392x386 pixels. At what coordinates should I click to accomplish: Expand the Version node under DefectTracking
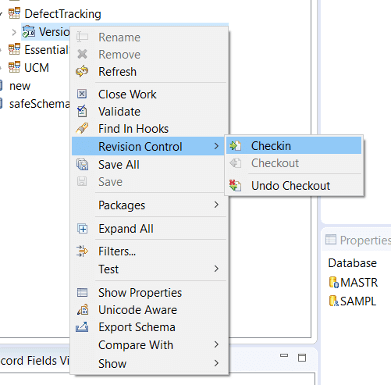[x=14, y=32]
